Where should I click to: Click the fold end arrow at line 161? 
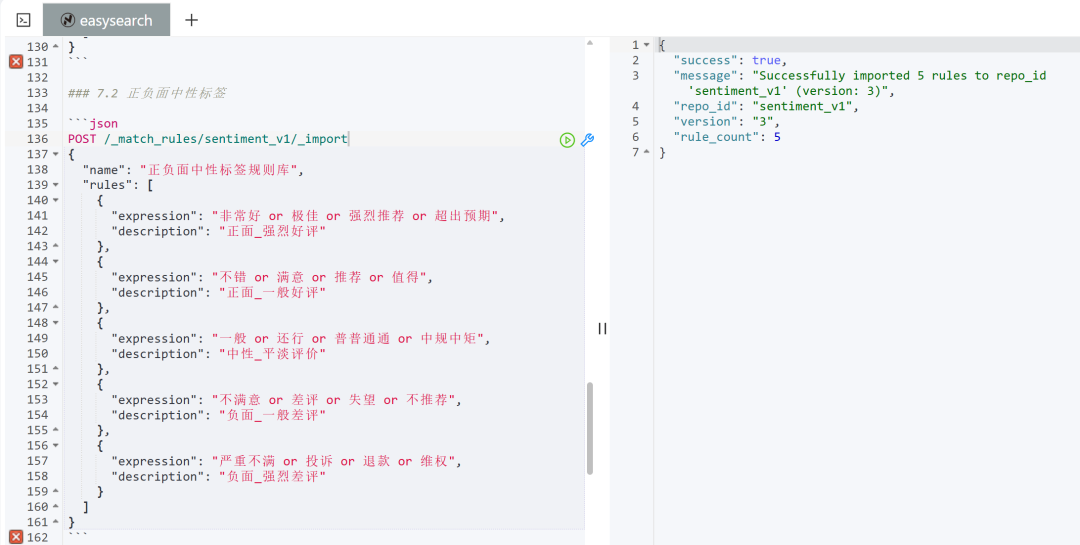click(56, 522)
